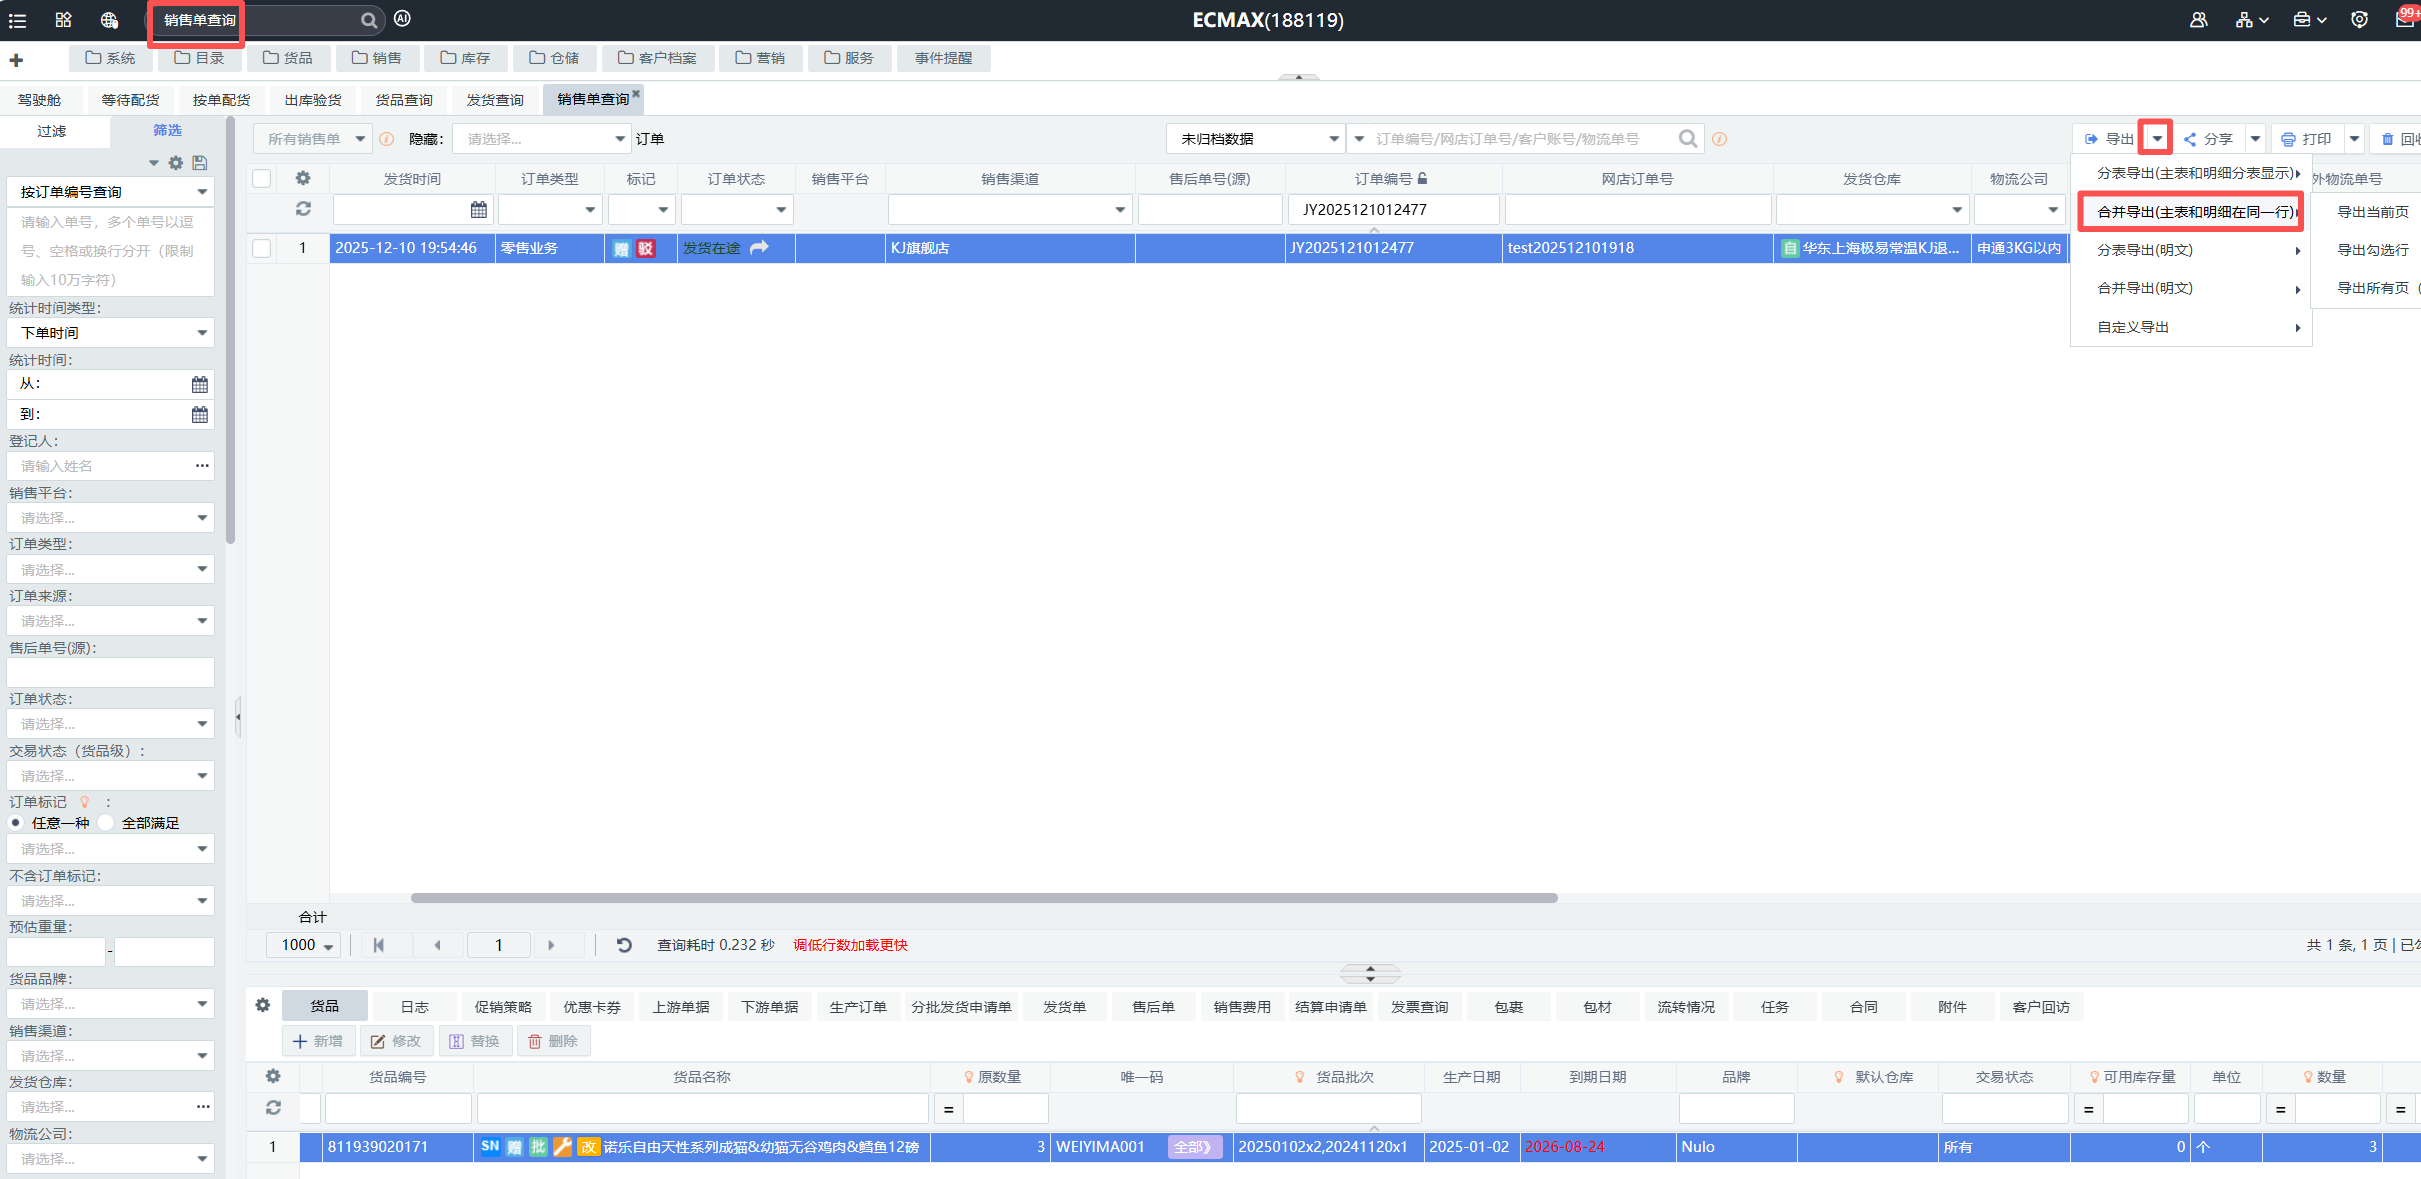Click the magnifier icon in the top search box
This screenshot has height=1179, width=2421.
click(369, 20)
